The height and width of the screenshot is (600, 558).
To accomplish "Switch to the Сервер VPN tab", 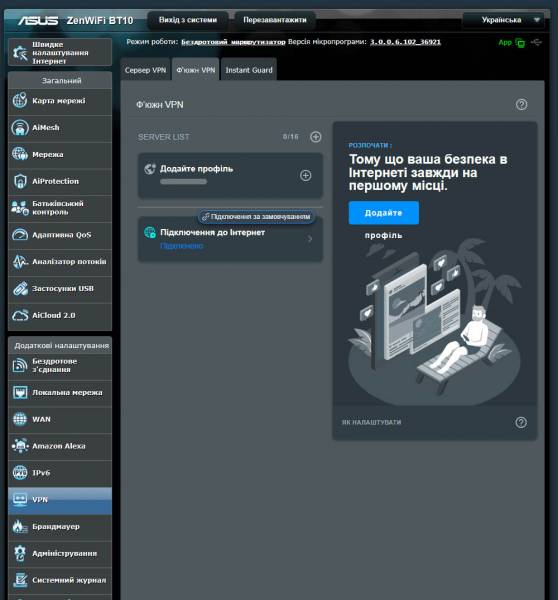I will coord(145,70).
